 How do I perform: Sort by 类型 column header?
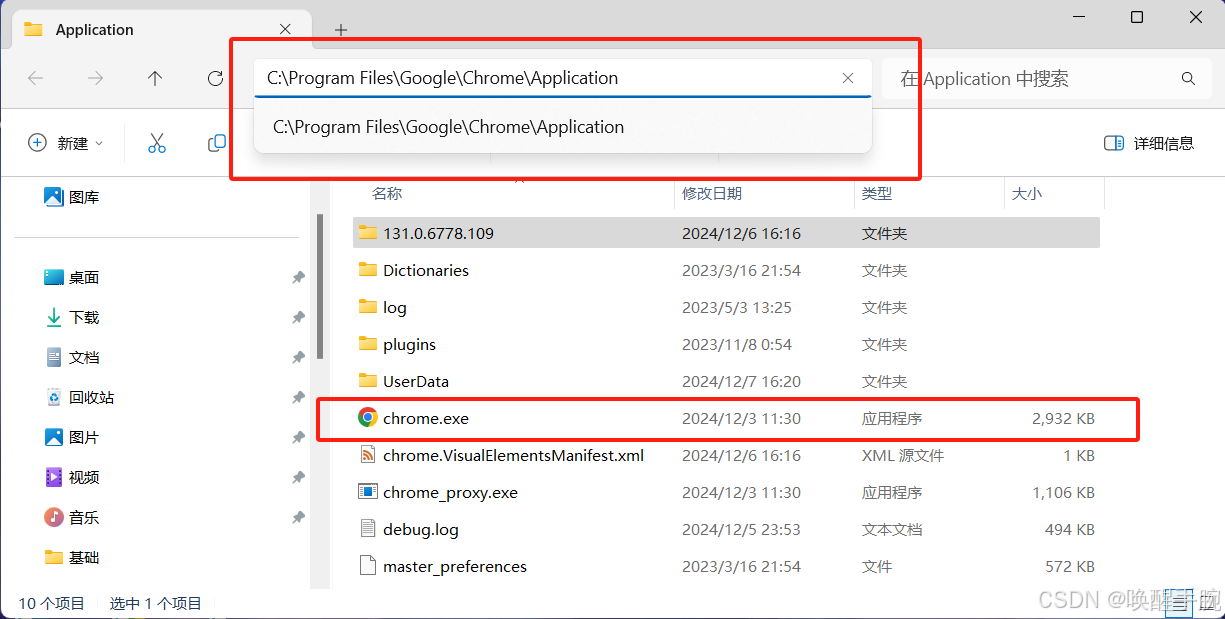tap(877, 194)
